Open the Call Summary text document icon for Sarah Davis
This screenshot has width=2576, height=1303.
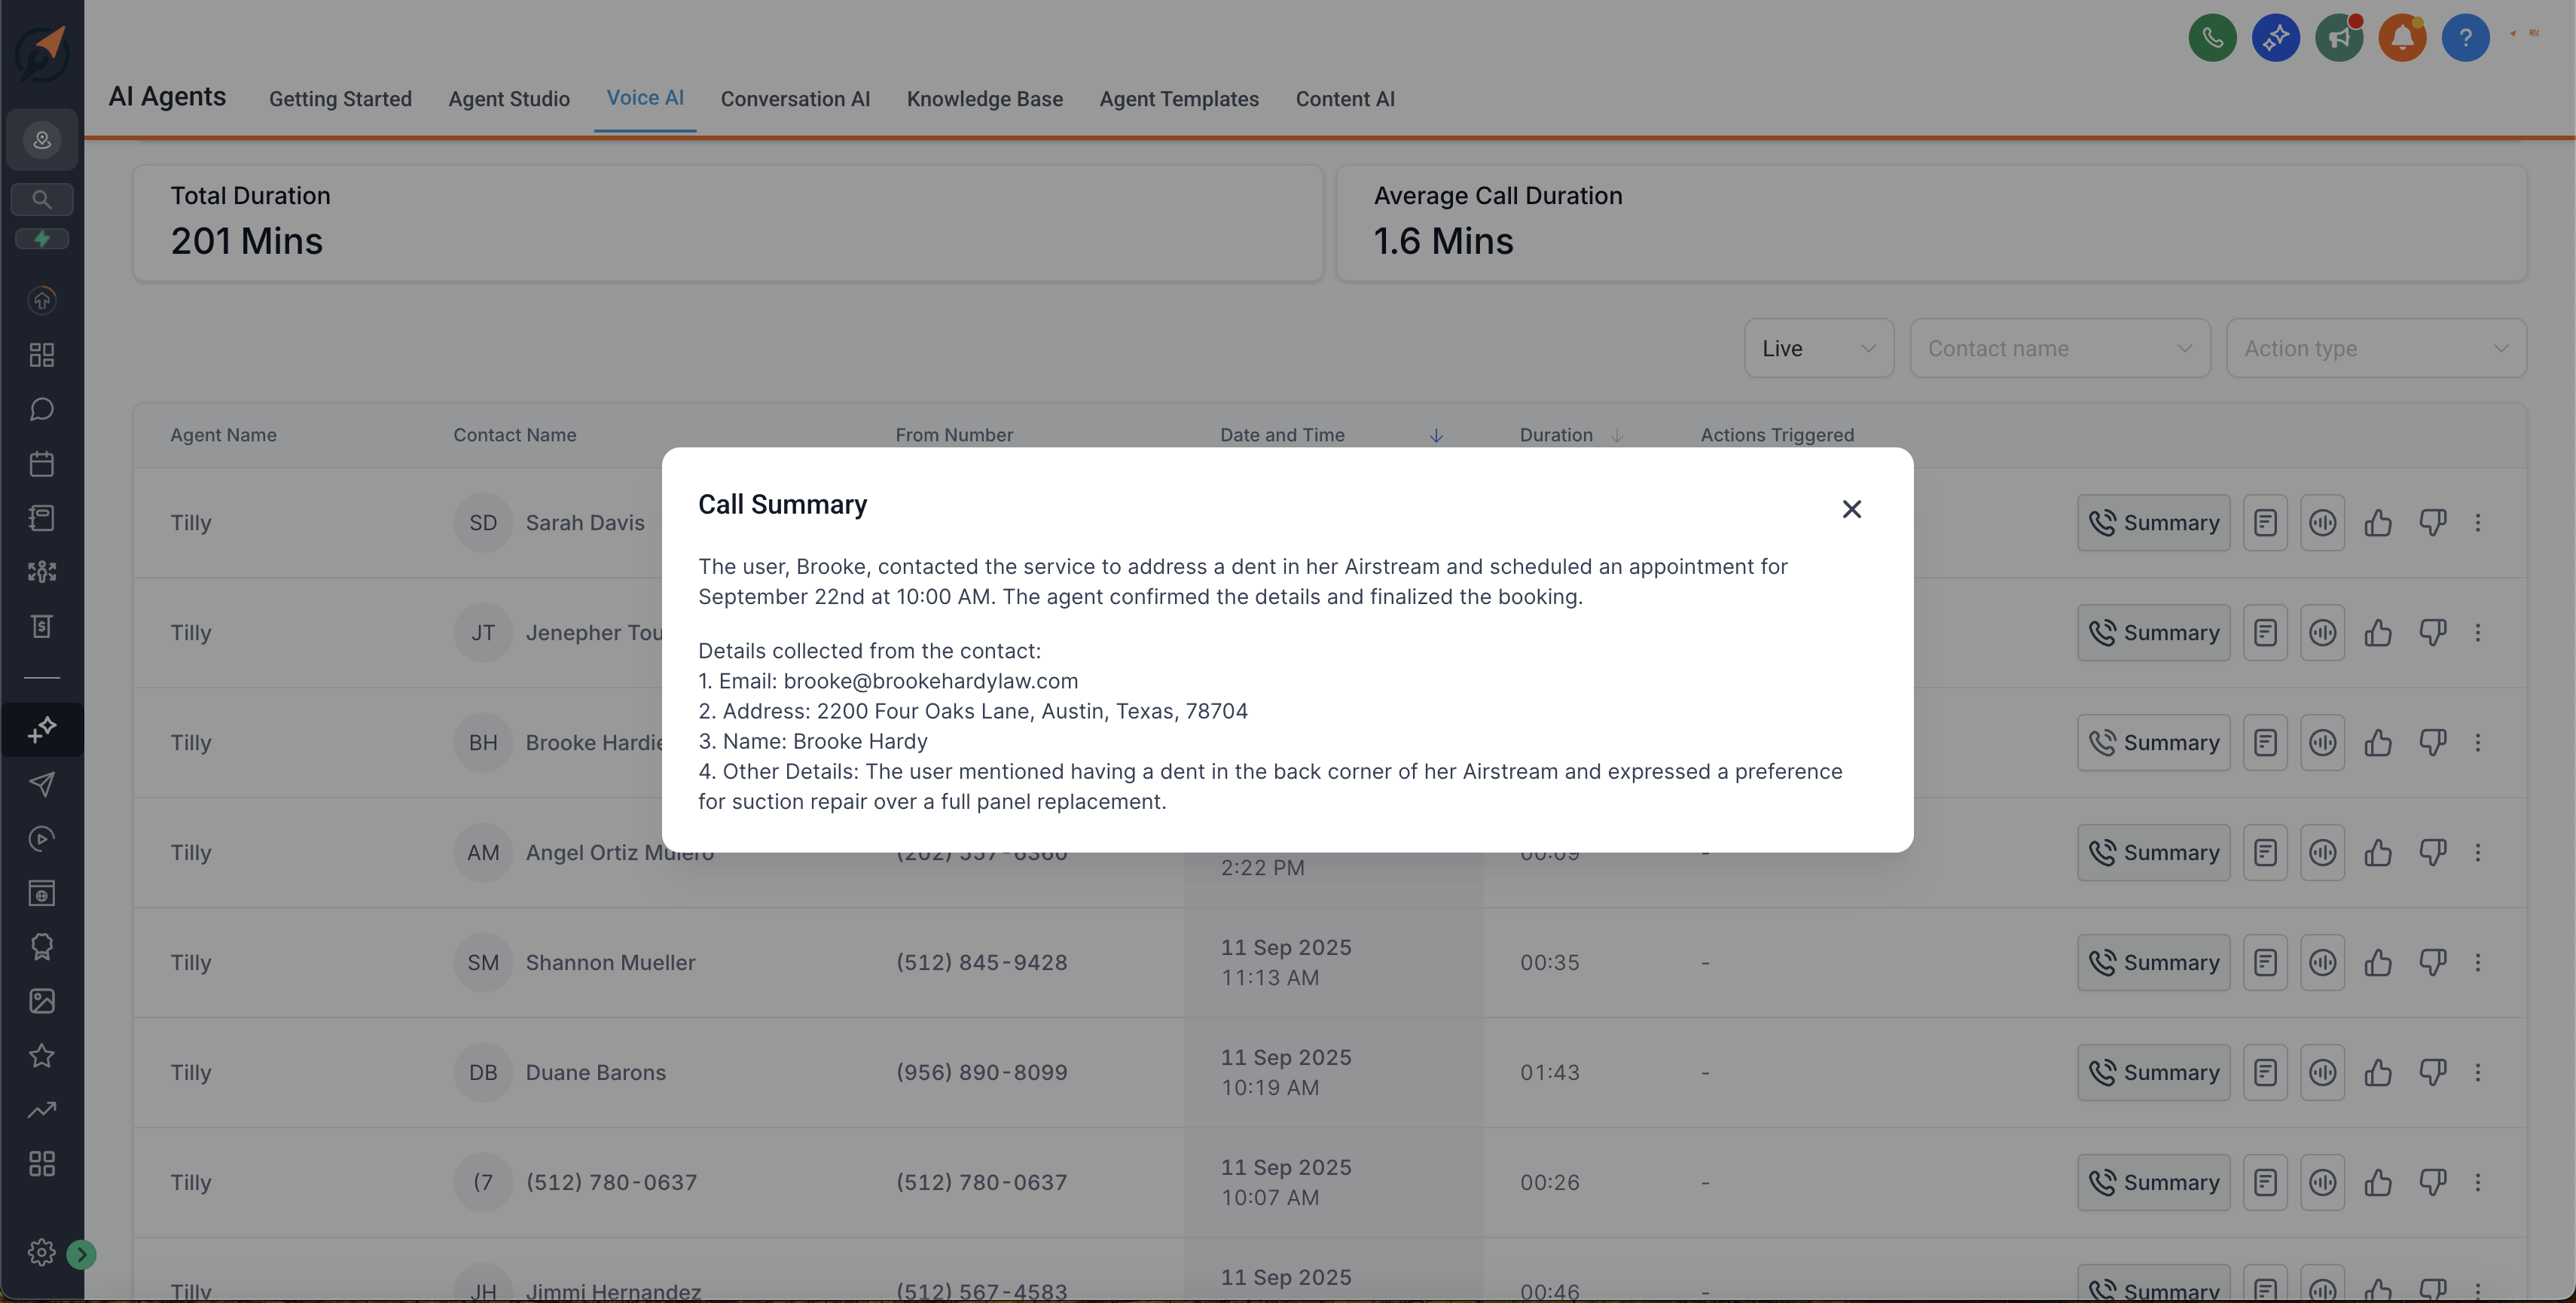pos(2265,522)
